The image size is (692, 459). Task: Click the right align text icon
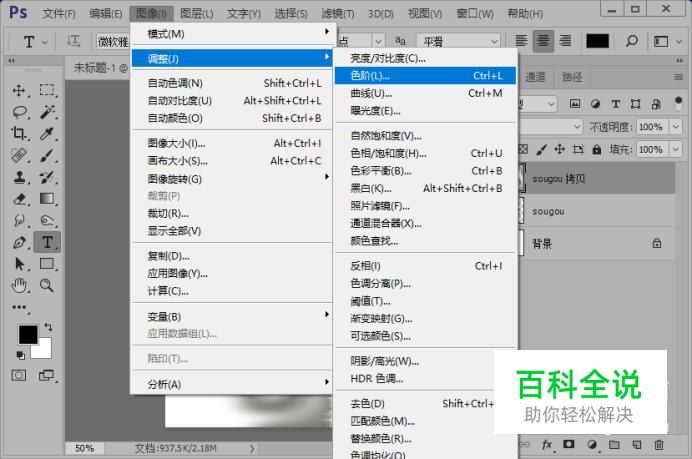point(565,41)
